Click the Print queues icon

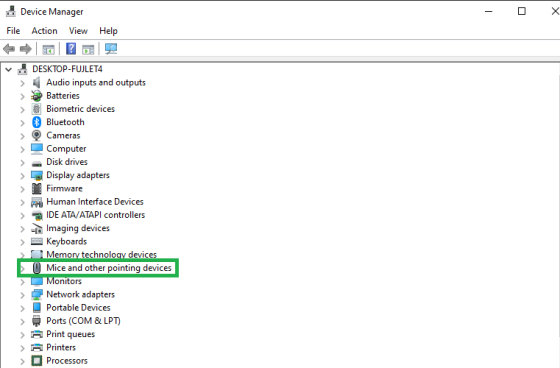coord(37,334)
